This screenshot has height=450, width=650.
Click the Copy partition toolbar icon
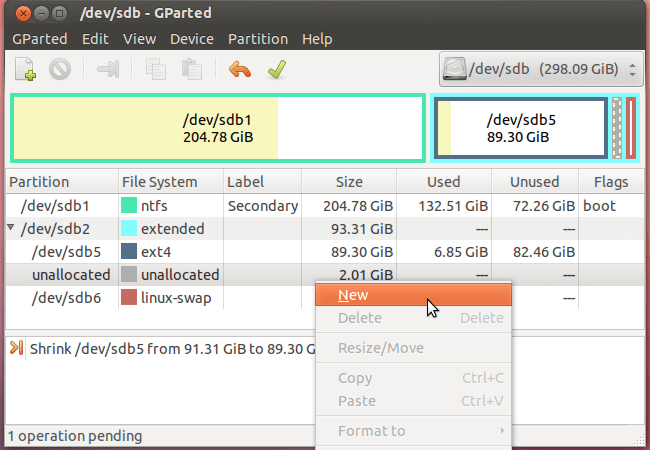point(156,70)
